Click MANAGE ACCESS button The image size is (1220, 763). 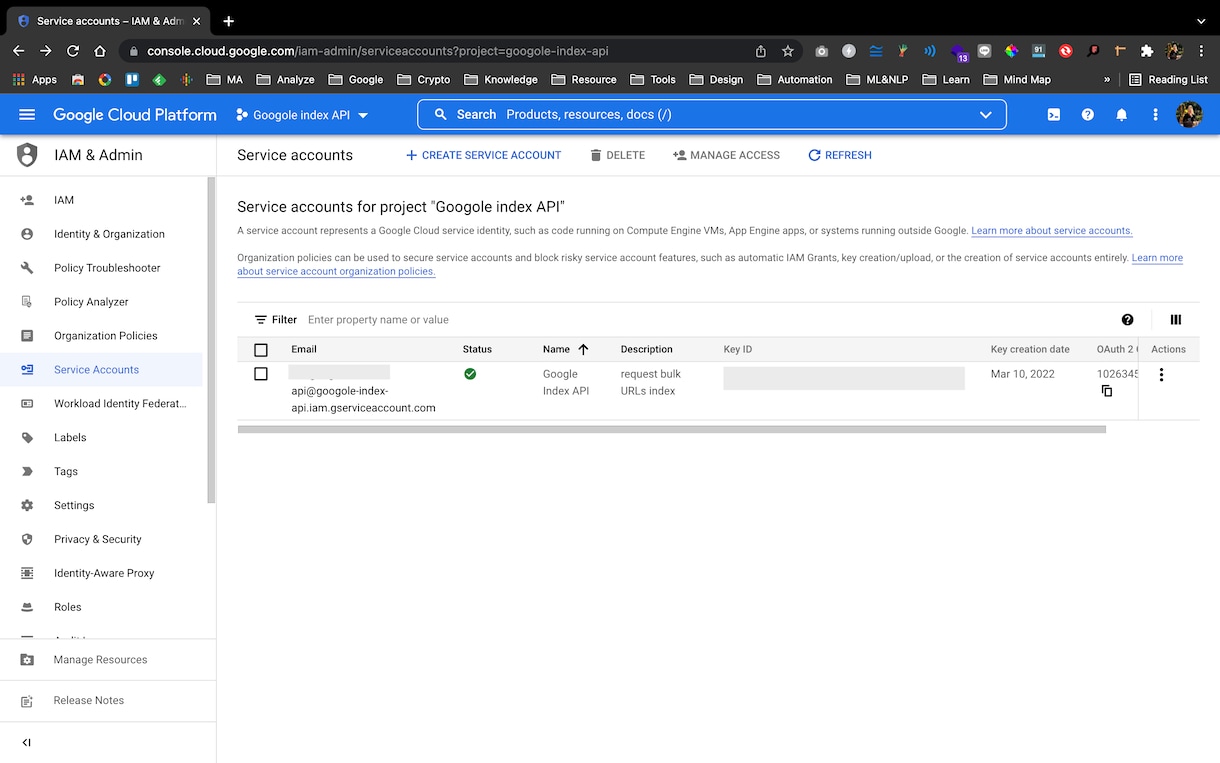[726, 155]
